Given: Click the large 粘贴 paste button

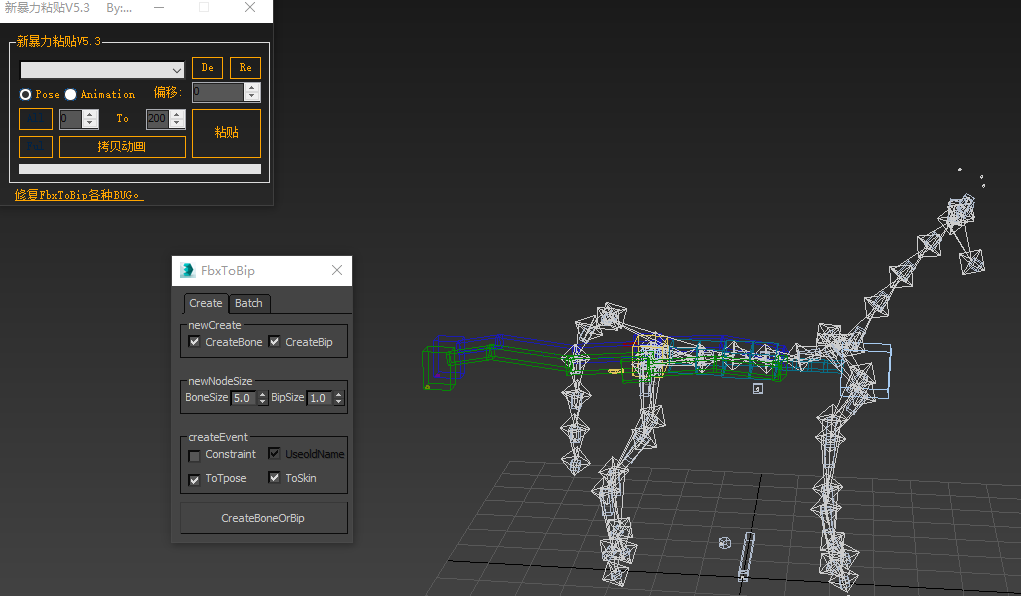Looking at the screenshot, I should click(226, 133).
